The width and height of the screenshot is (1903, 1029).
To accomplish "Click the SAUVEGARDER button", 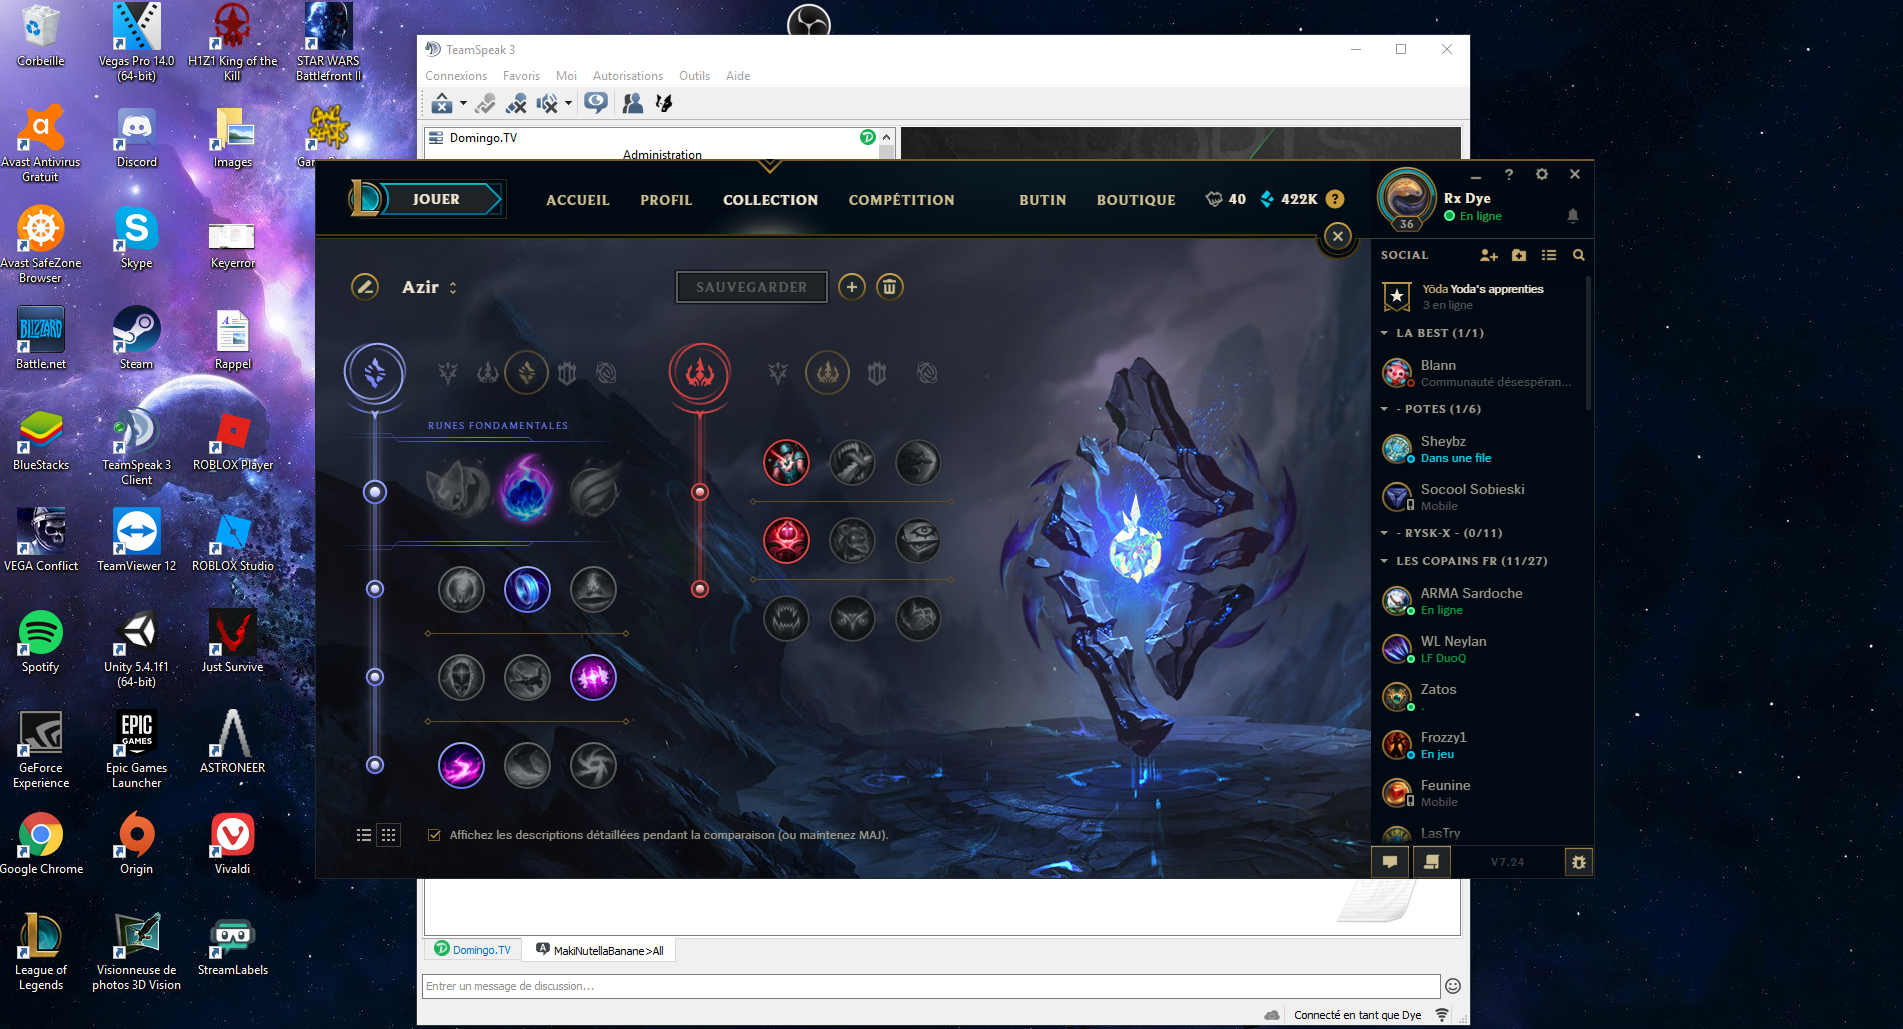I will click(752, 287).
